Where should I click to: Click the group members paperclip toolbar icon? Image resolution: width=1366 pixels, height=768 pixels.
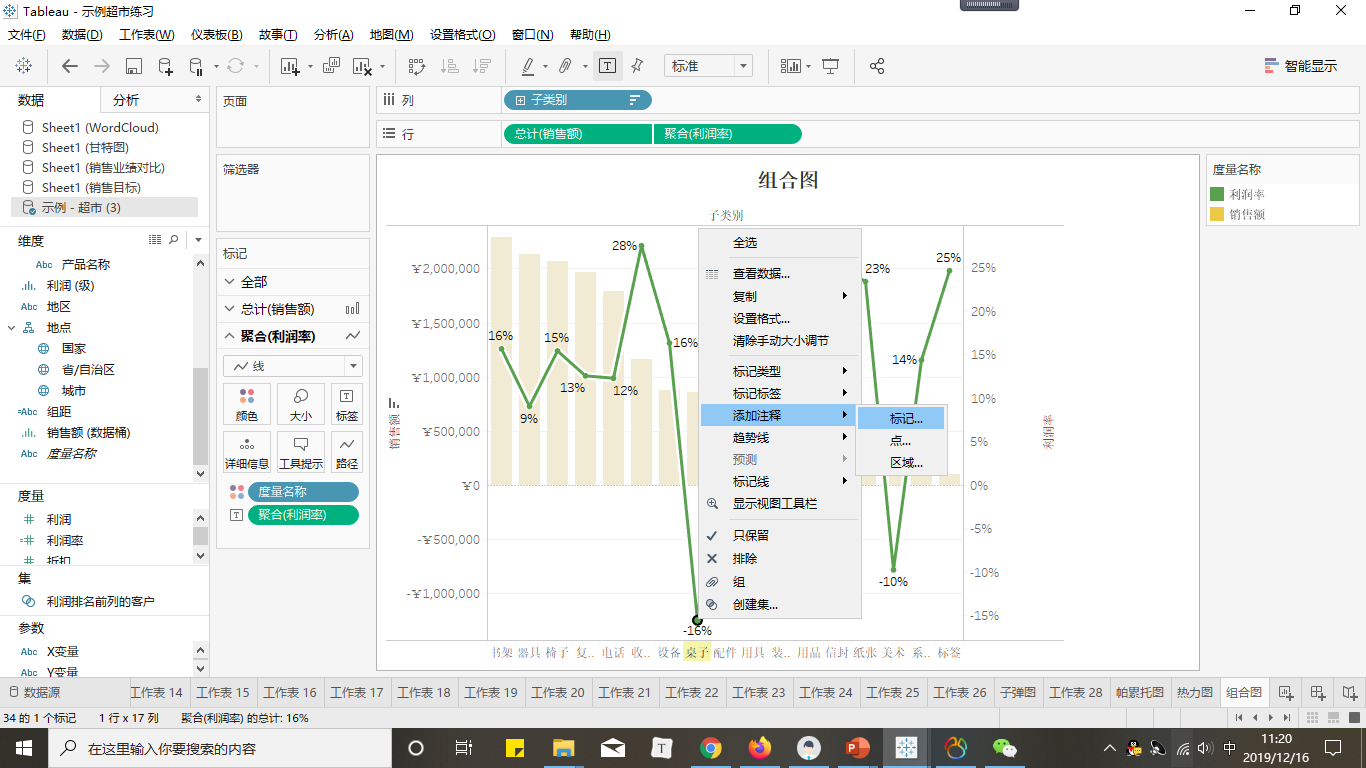click(x=565, y=66)
